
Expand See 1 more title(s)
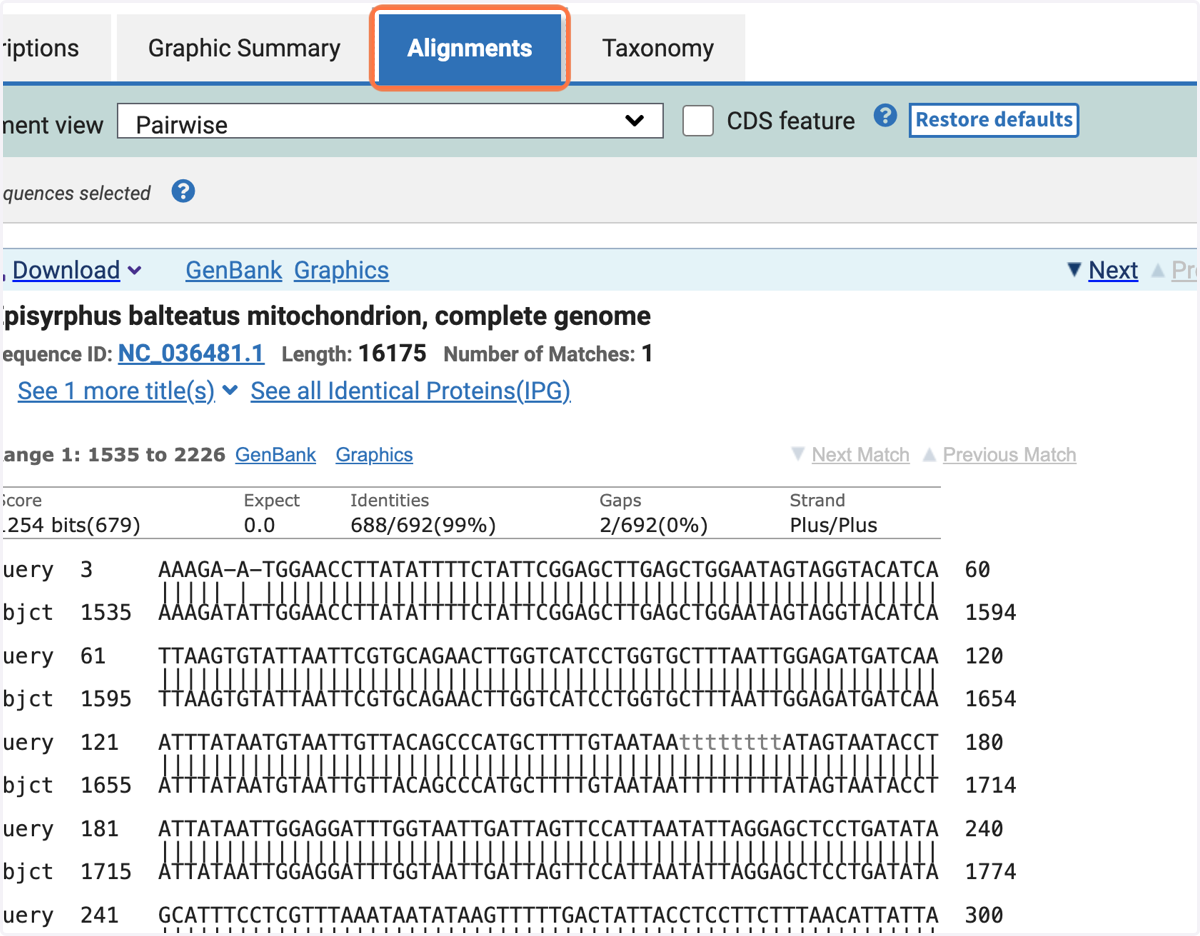127,391
